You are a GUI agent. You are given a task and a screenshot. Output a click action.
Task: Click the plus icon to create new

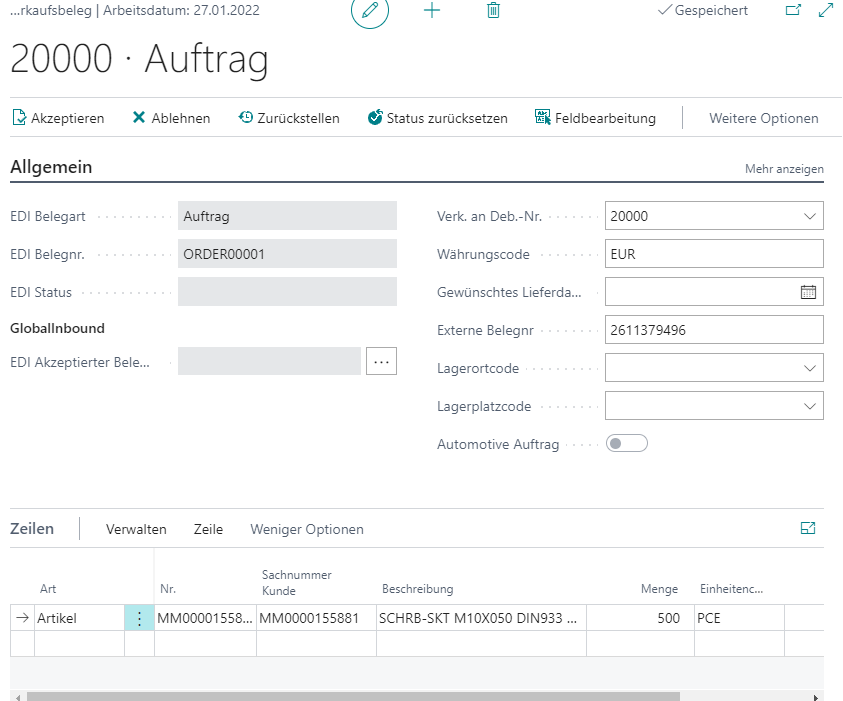tap(432, 11)
